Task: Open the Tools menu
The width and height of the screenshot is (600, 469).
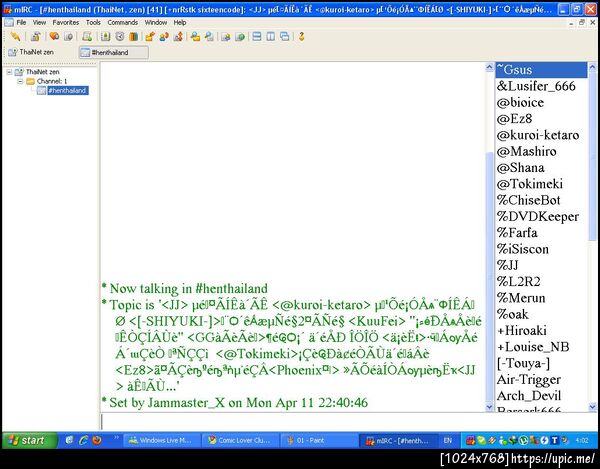Action: pos(93,23)
